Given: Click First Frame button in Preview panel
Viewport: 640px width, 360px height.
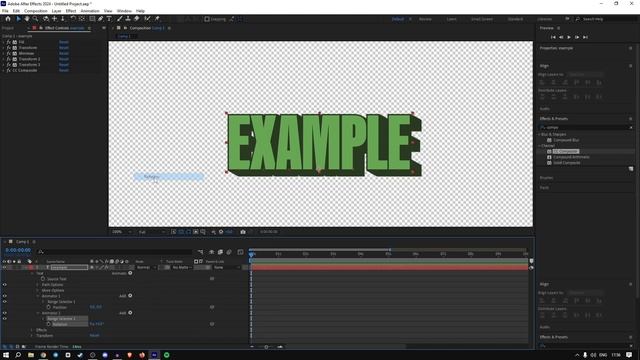Looking at the screenshot, I should point(553,37).
